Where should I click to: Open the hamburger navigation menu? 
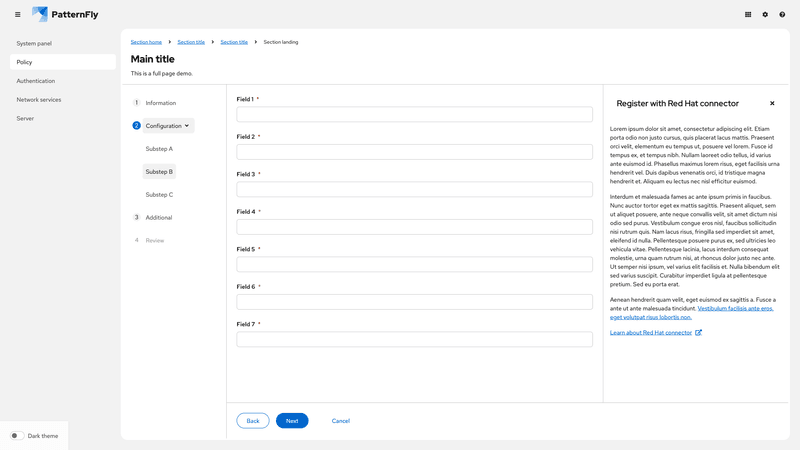coord(17,15)
